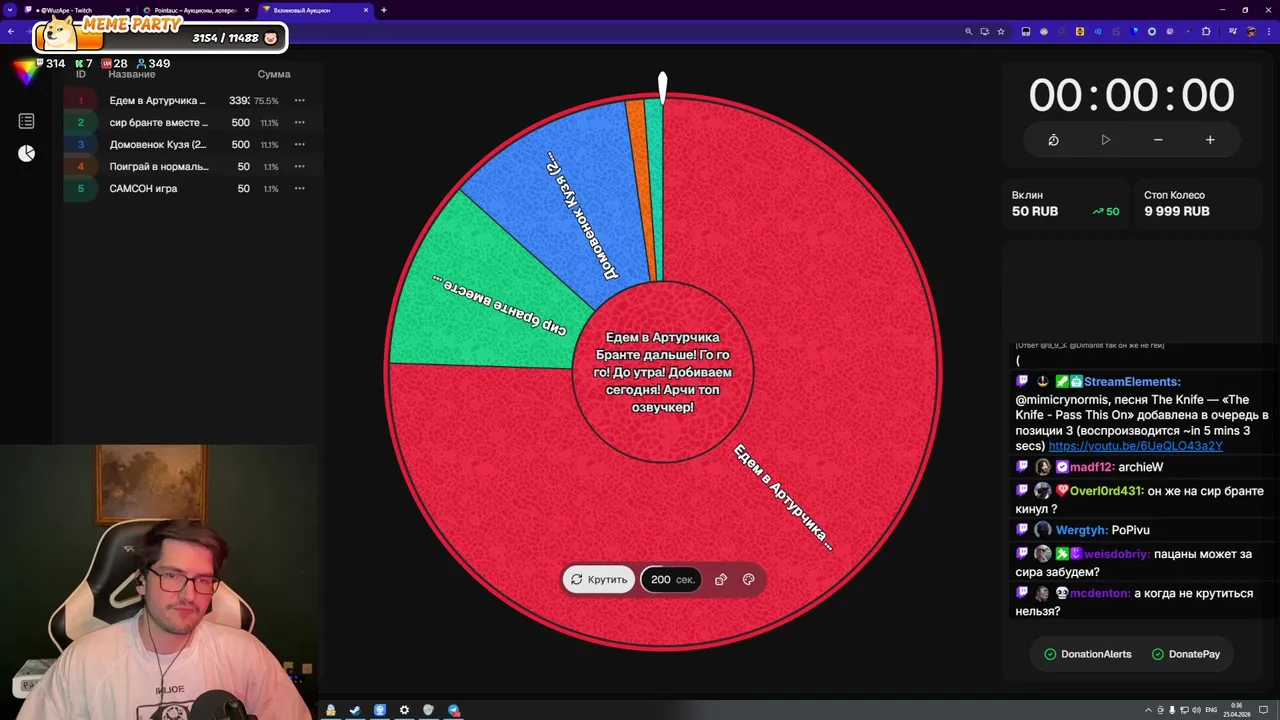Select lot name сир бранте вместе in list
The image size is (1280, 720).
pyautogui.click(x=158, y=123)
